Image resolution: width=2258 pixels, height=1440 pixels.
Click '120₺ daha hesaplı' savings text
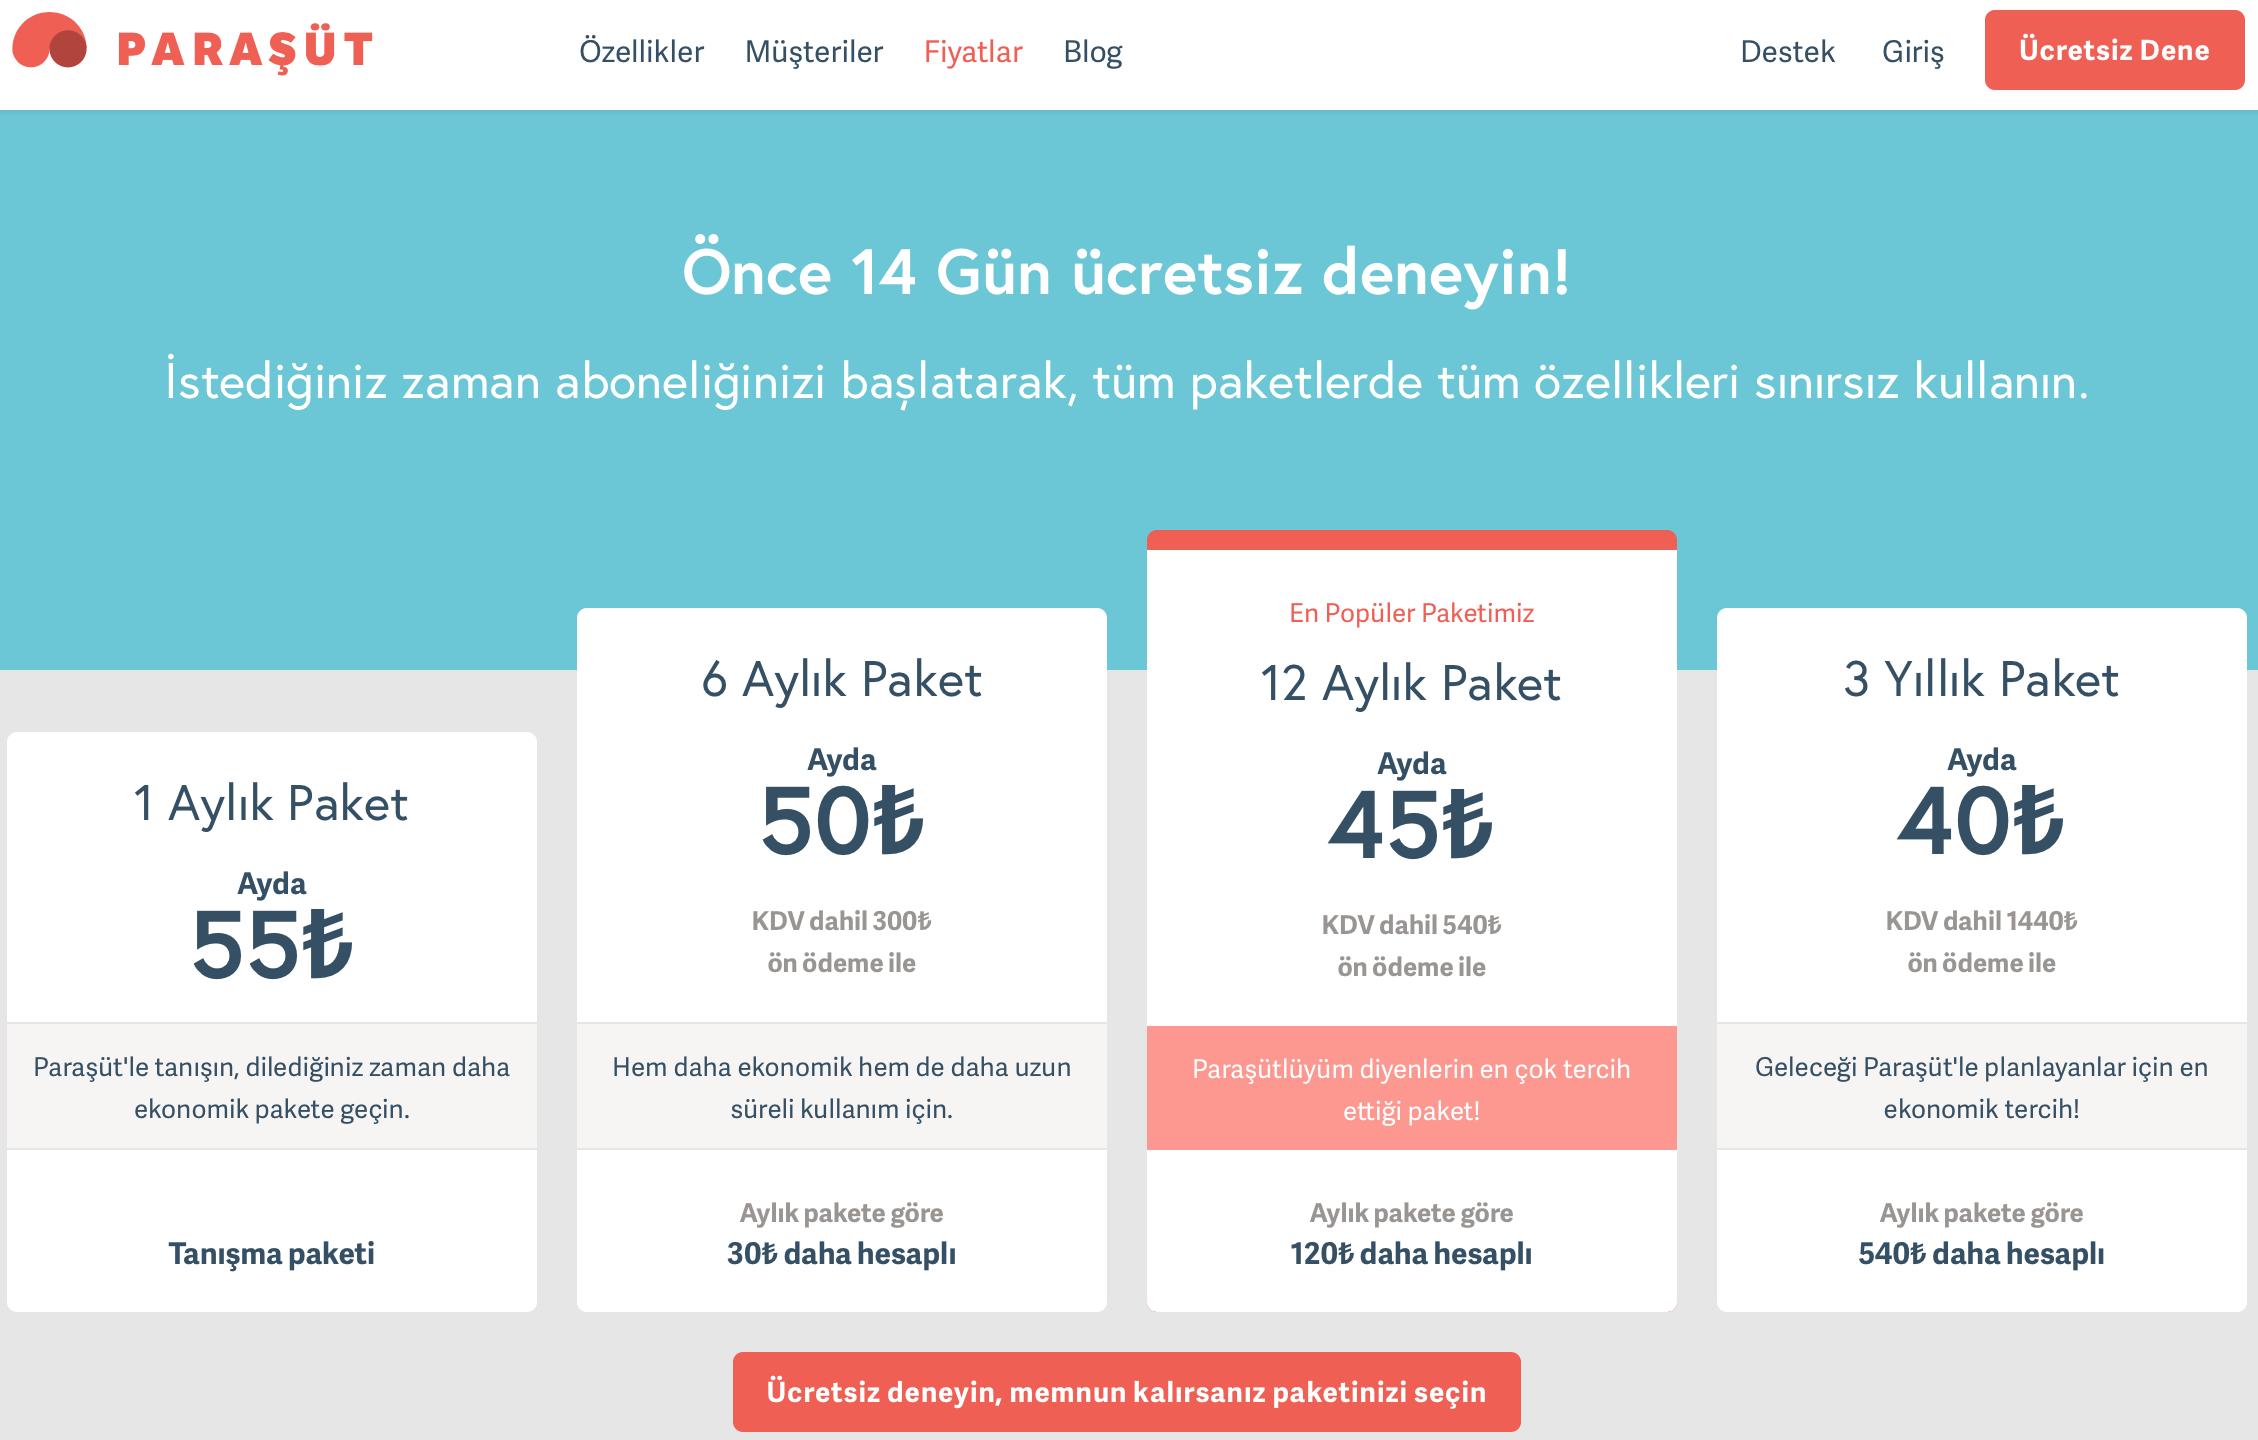[1411, 1253]
